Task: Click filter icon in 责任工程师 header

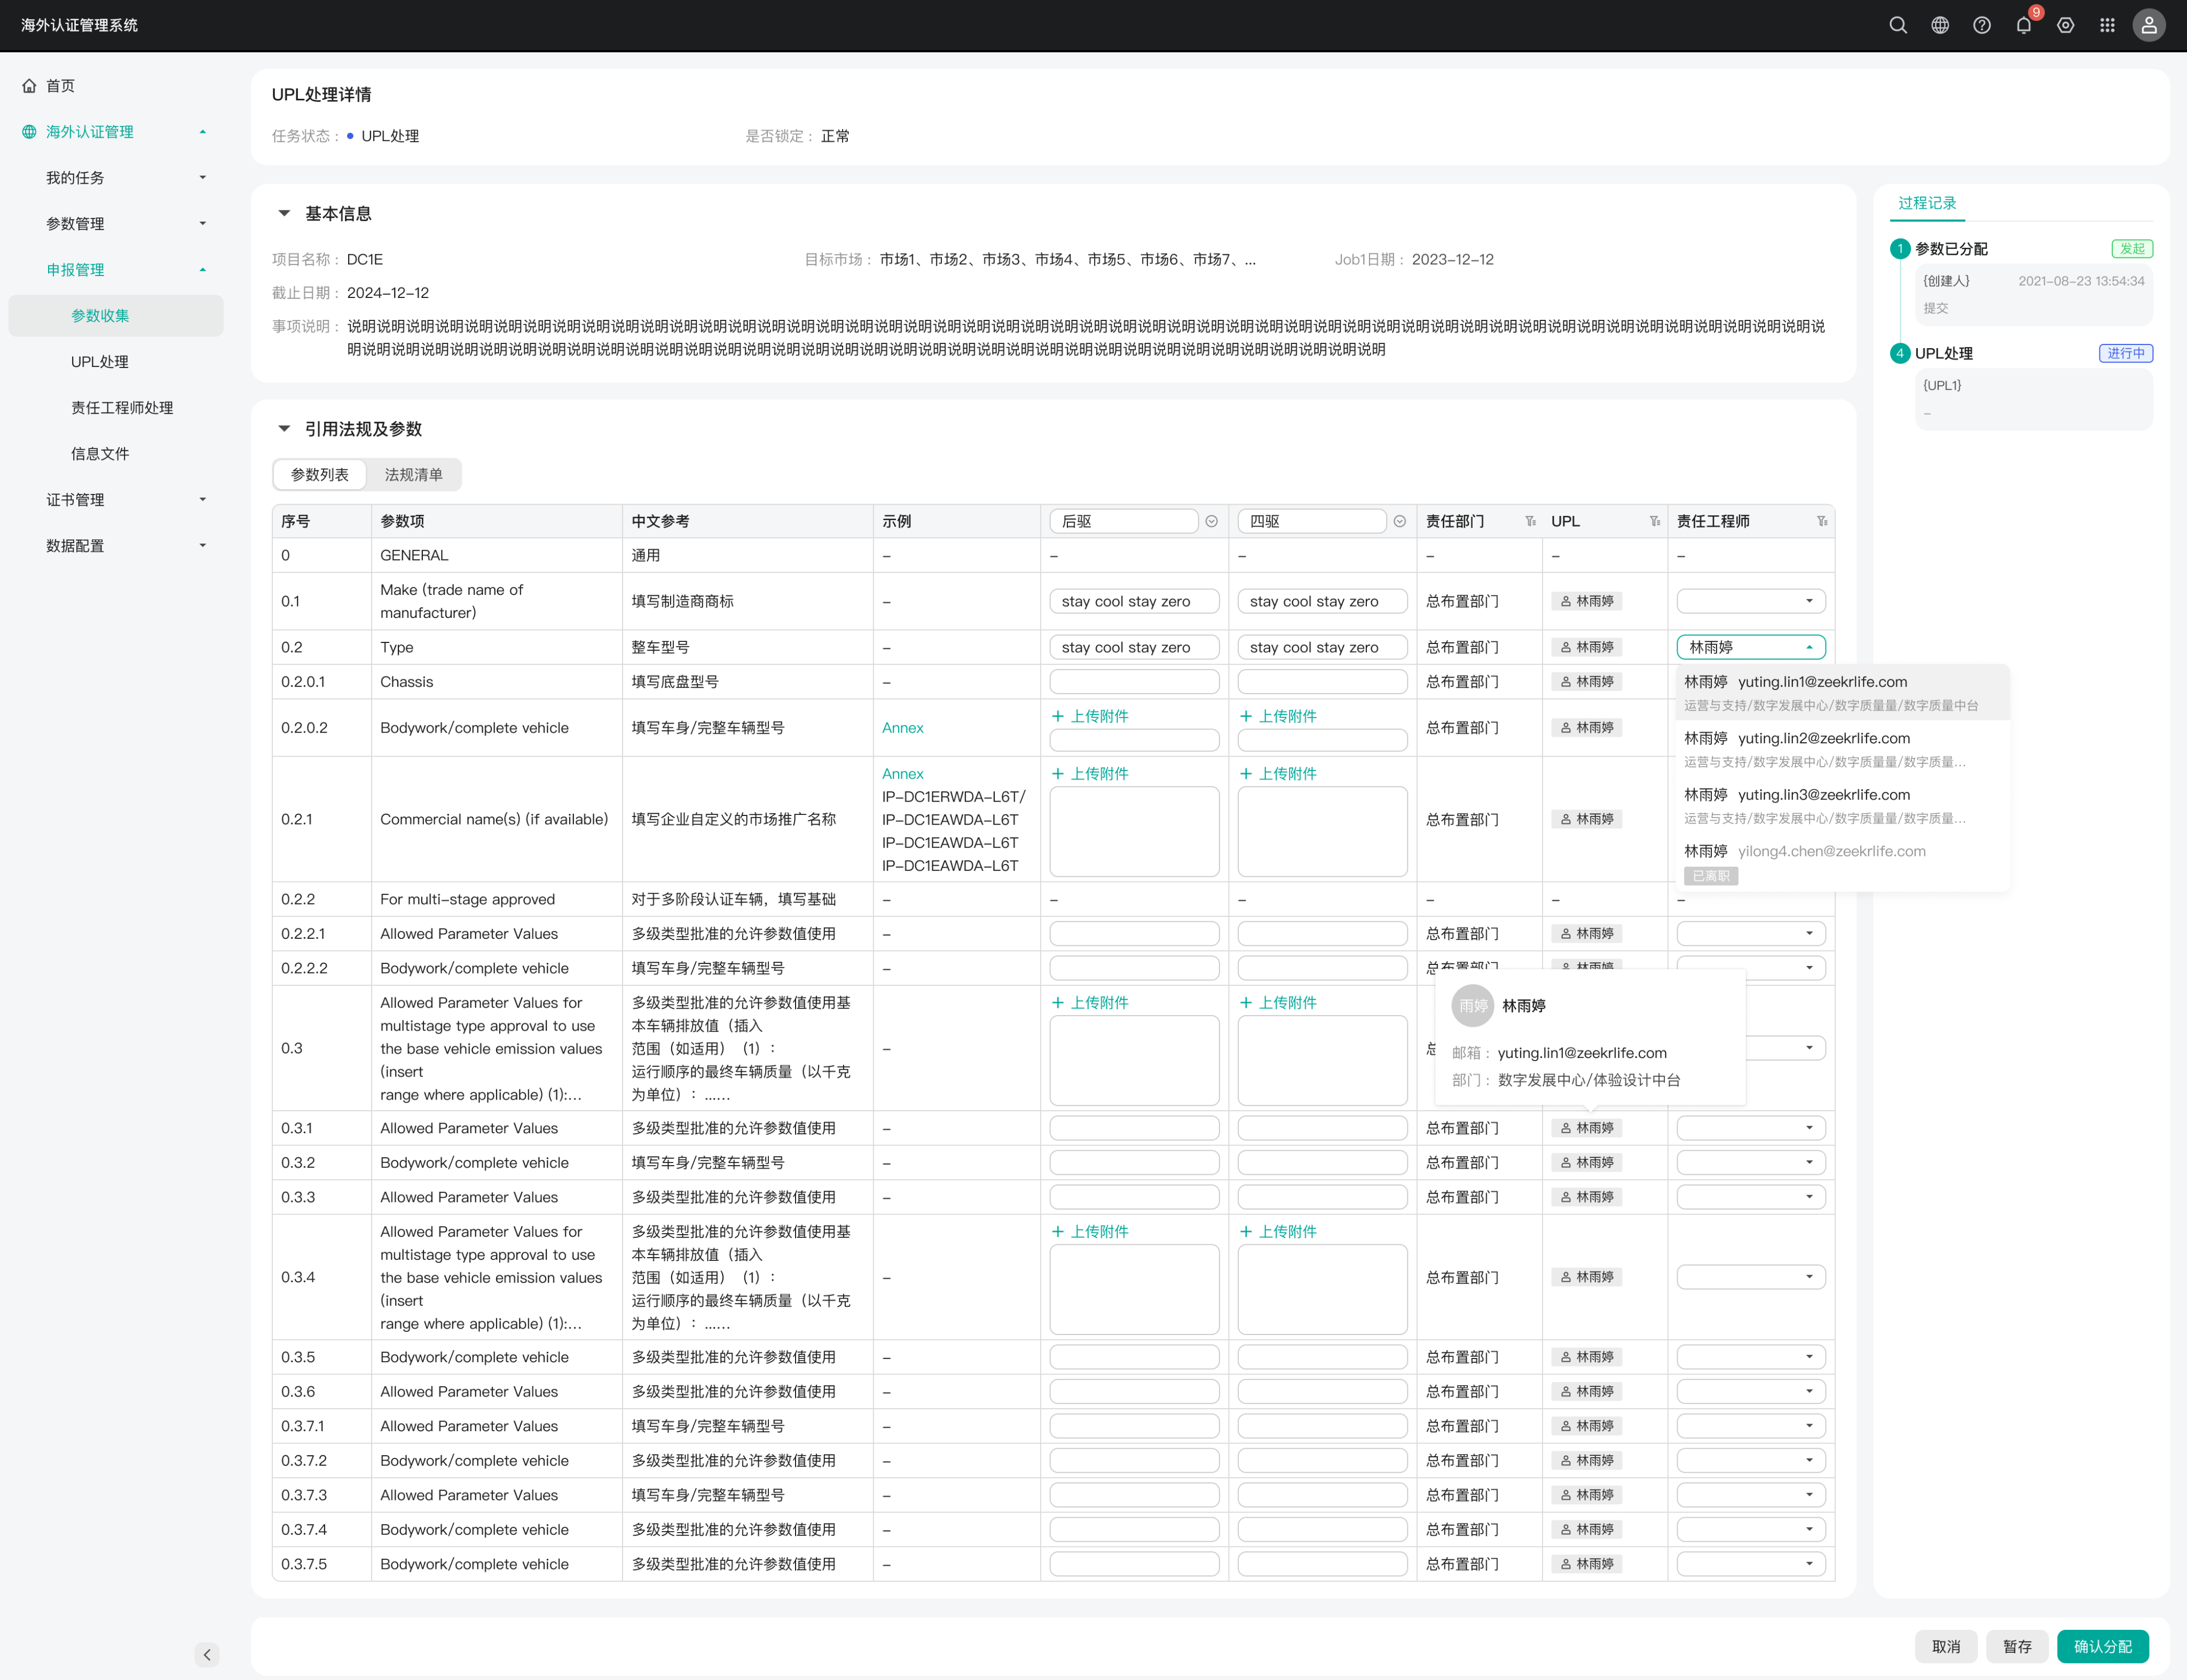Action: [1822, 521]
